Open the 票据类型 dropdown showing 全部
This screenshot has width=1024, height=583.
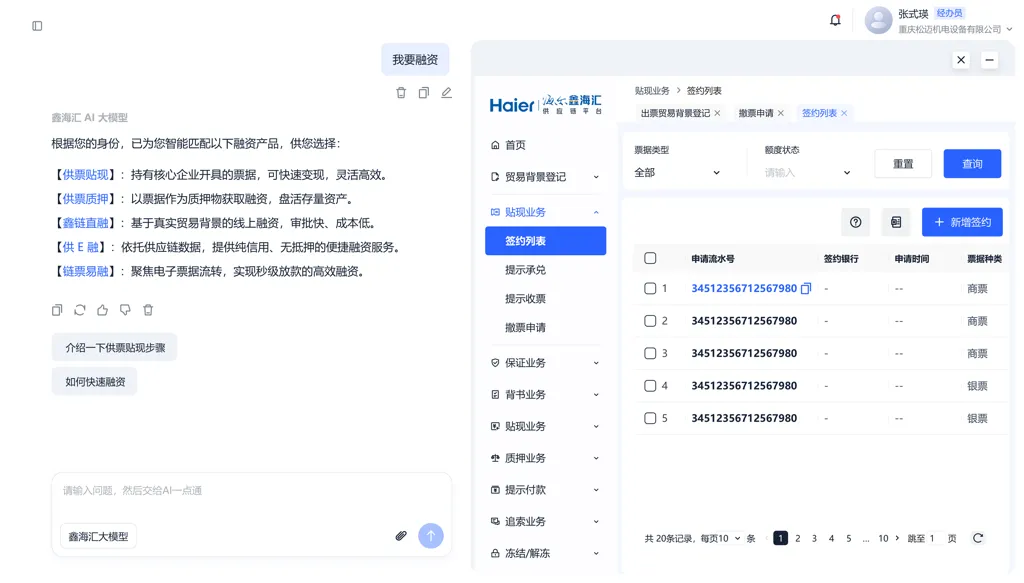677,173
